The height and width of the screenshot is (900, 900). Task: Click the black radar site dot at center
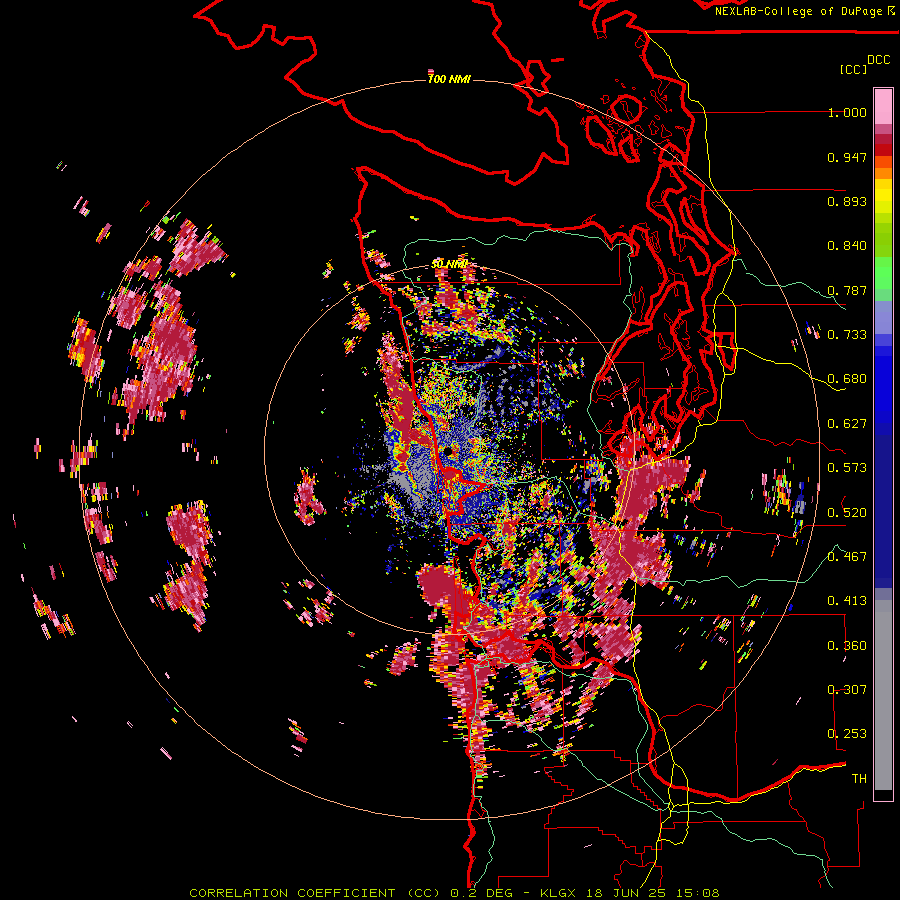click(447, 452)
